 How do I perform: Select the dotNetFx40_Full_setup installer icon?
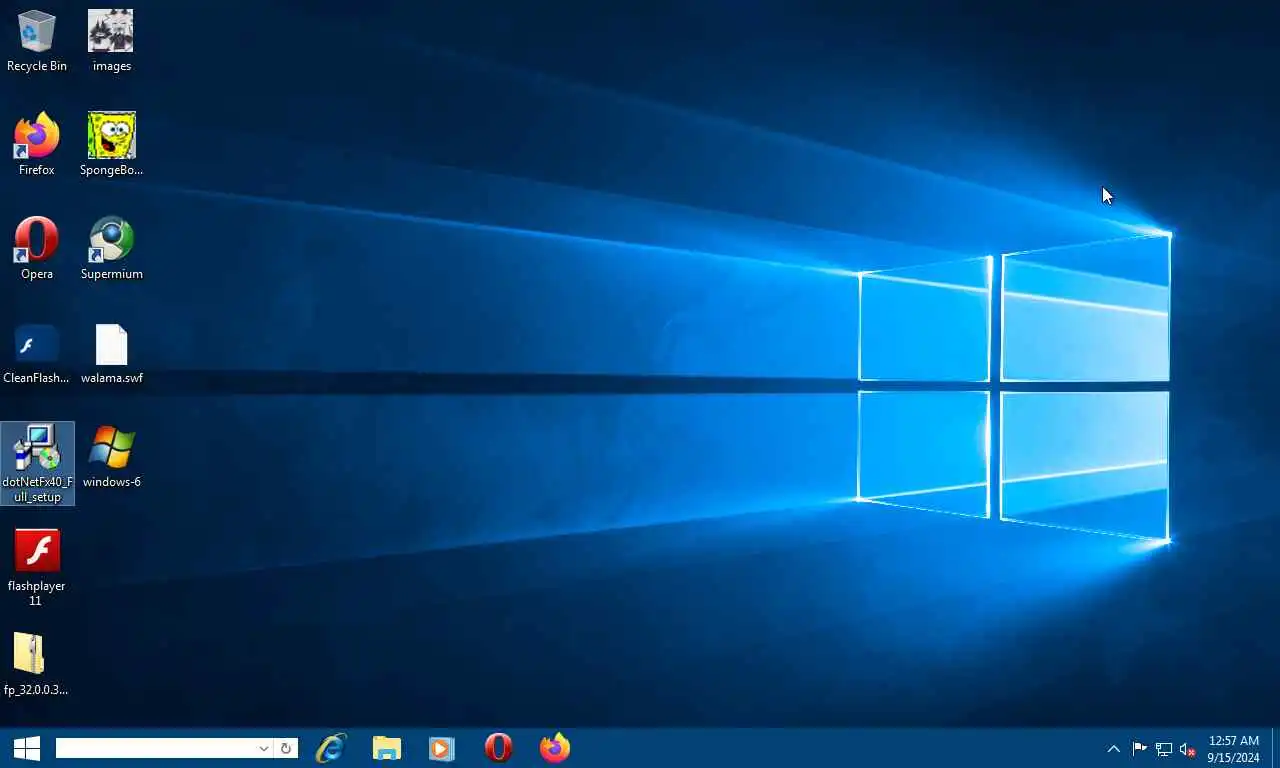coord(38,463)
